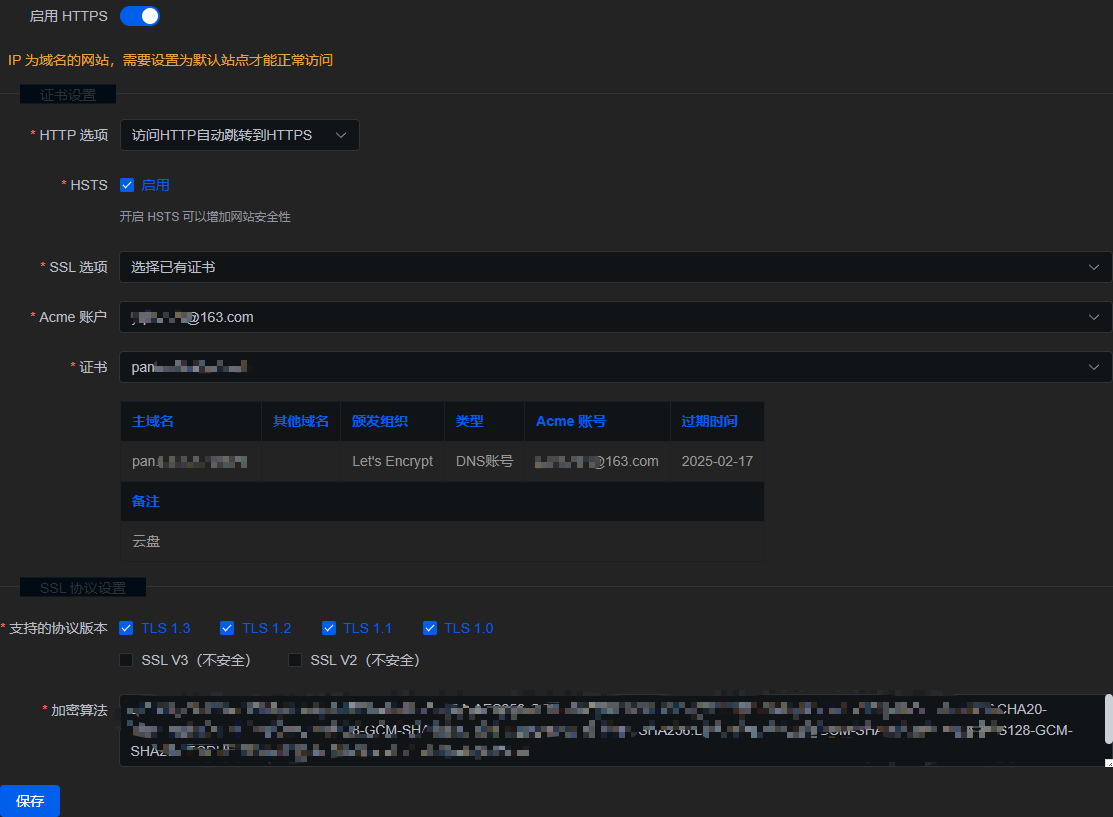Open the HTTP 选项 dropdown
1113x817 pixels.
click(x=239, y=135)
